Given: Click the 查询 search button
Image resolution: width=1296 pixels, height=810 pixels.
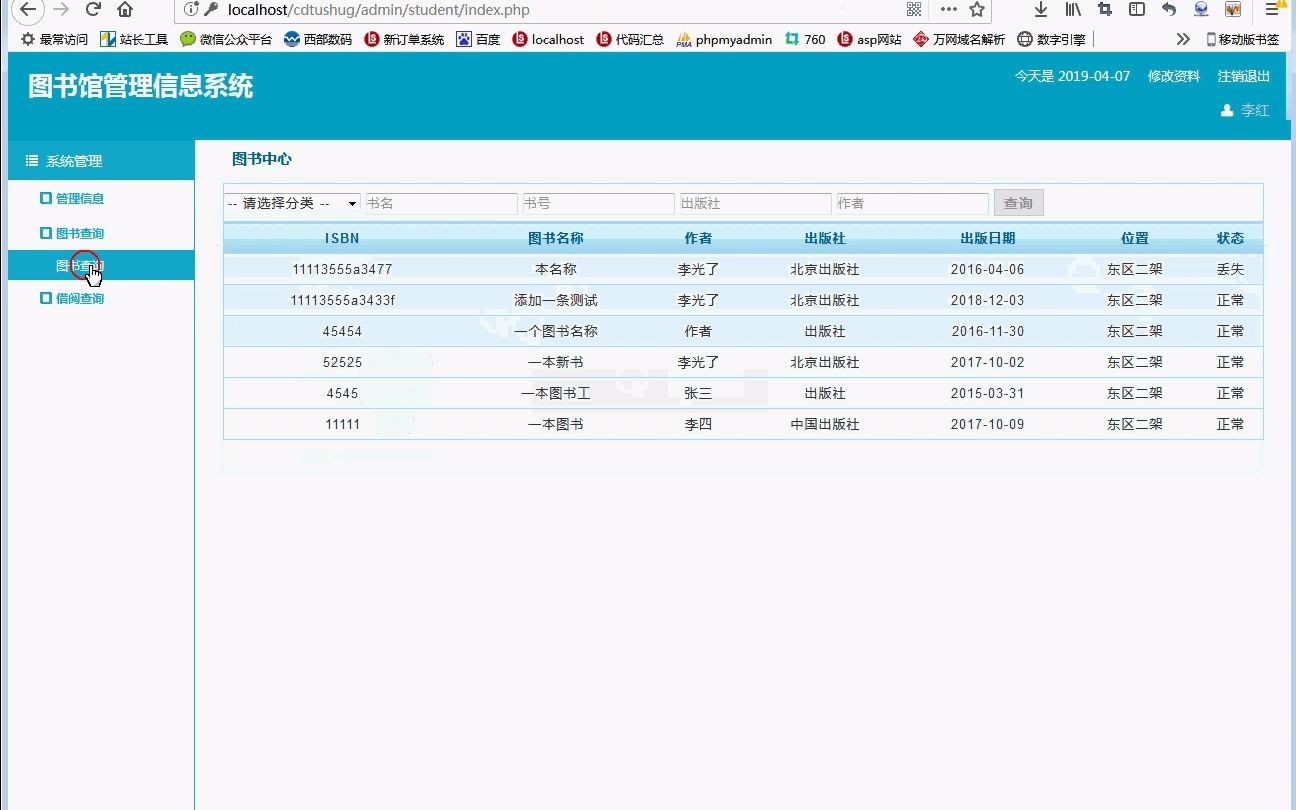Looking at the screenshot, I should point(1019,203).
